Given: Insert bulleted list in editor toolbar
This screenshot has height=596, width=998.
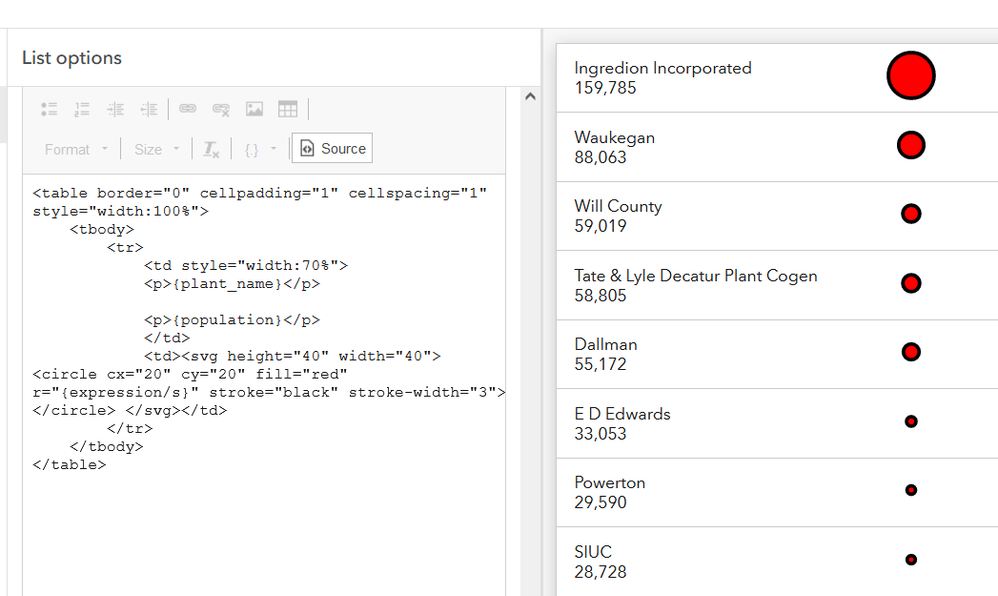Looking at the screenshot, I should (x=49, y=109).
